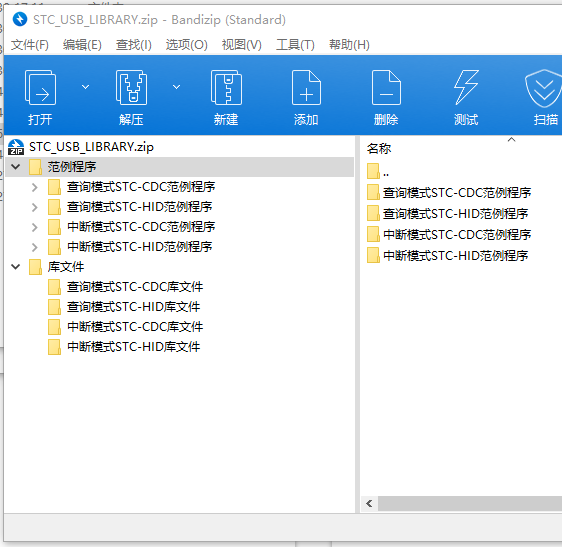Select 查询模式STC-HID范例程序 tree item
This screenshot has width=562, height=547.
(139, 207)
